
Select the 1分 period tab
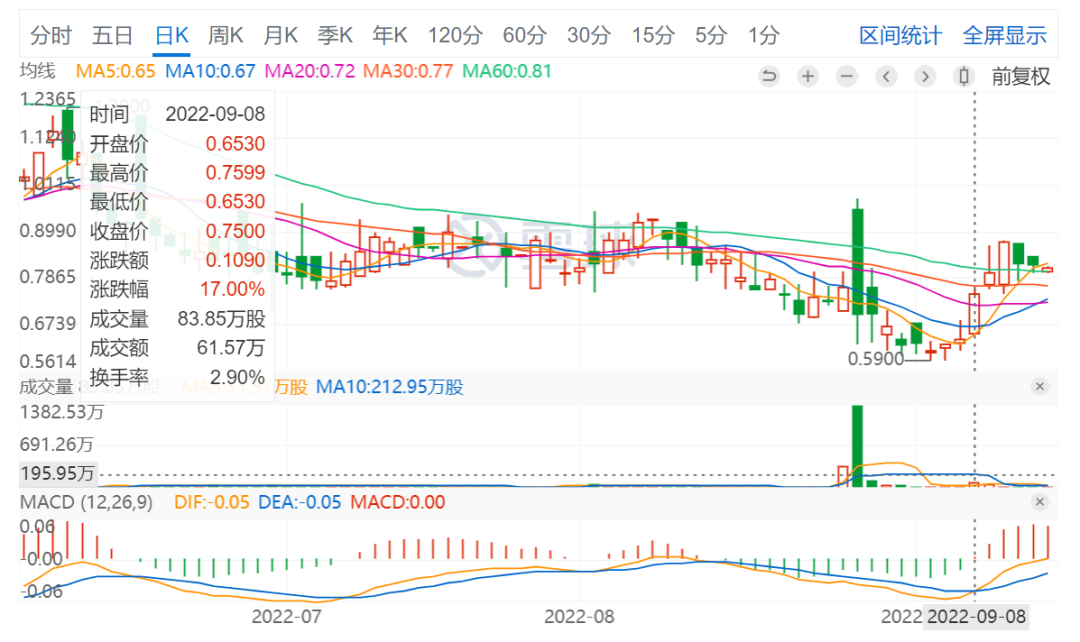tap(764, 35)
